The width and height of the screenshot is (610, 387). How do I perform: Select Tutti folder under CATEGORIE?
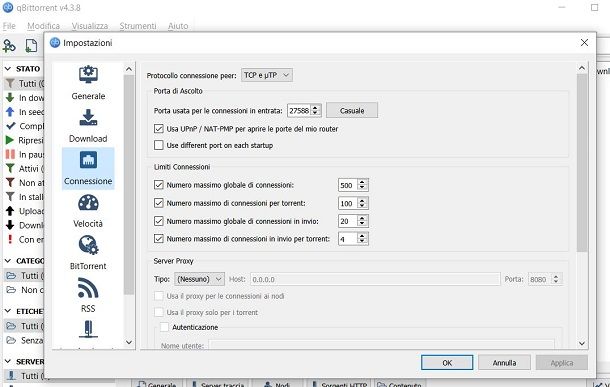click(24, 275)
